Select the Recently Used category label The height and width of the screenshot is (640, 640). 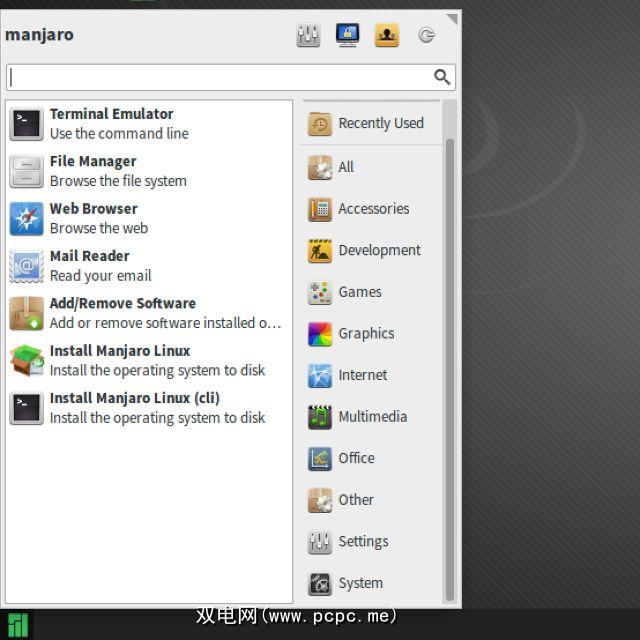[x=381, y=123]
